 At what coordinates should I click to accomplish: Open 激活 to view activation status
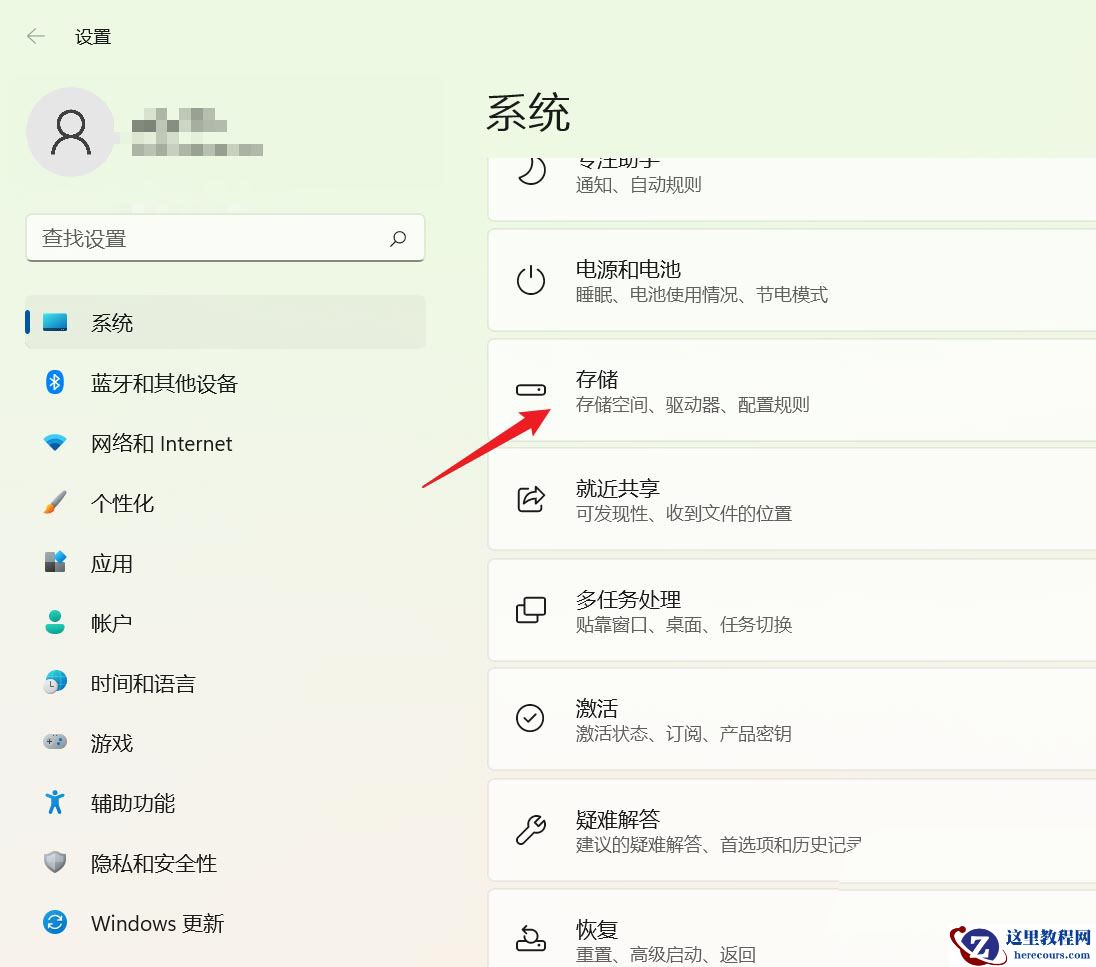tap(700, 719)
